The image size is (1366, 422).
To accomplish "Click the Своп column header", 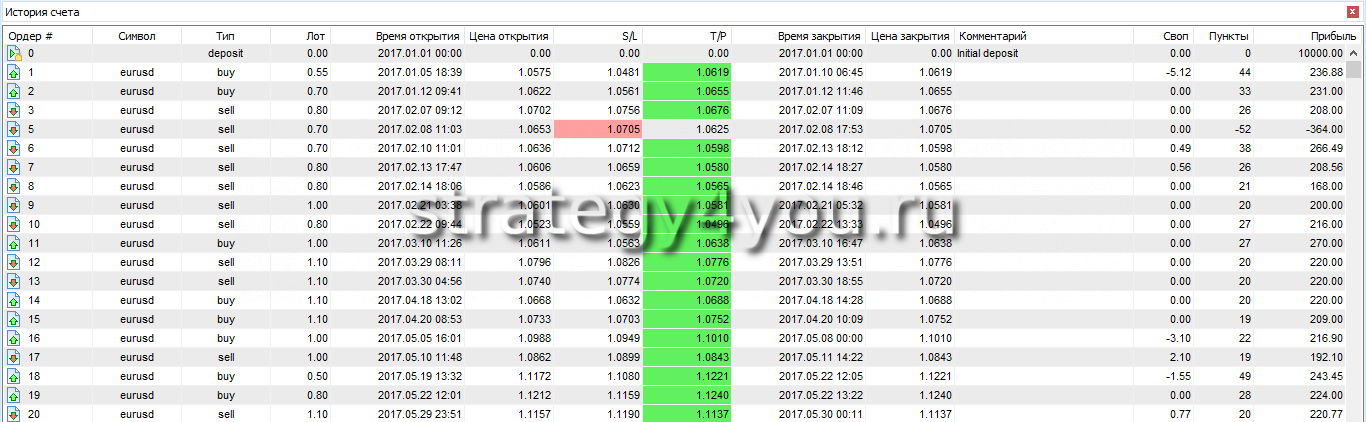I will pos(1176,35).
